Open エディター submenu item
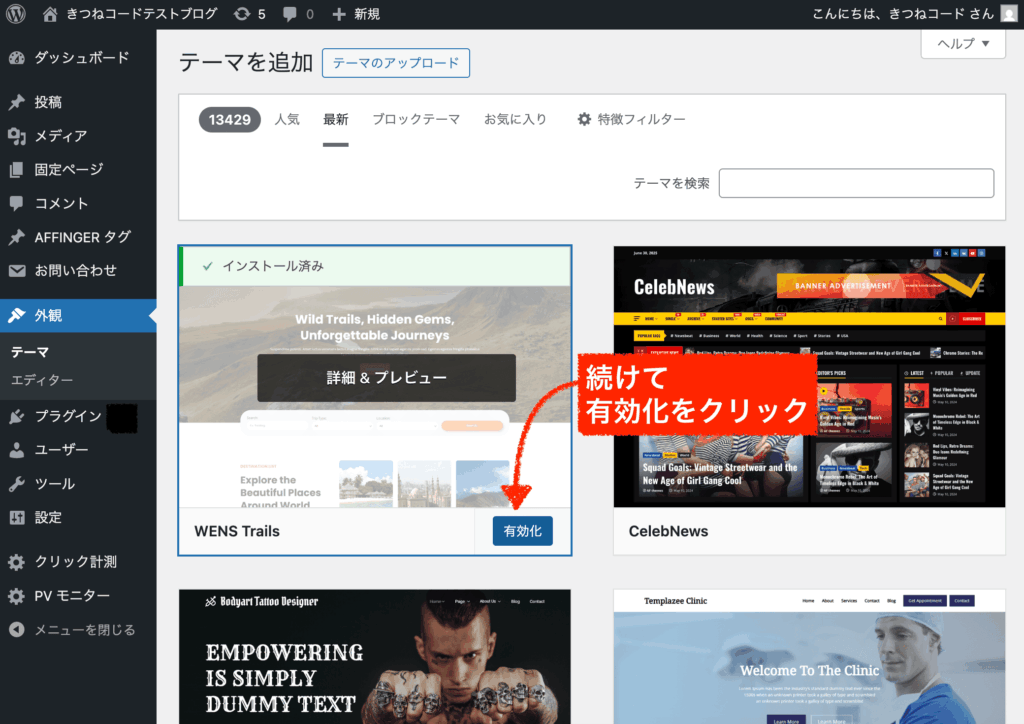1024x724 pixels. 42,380
